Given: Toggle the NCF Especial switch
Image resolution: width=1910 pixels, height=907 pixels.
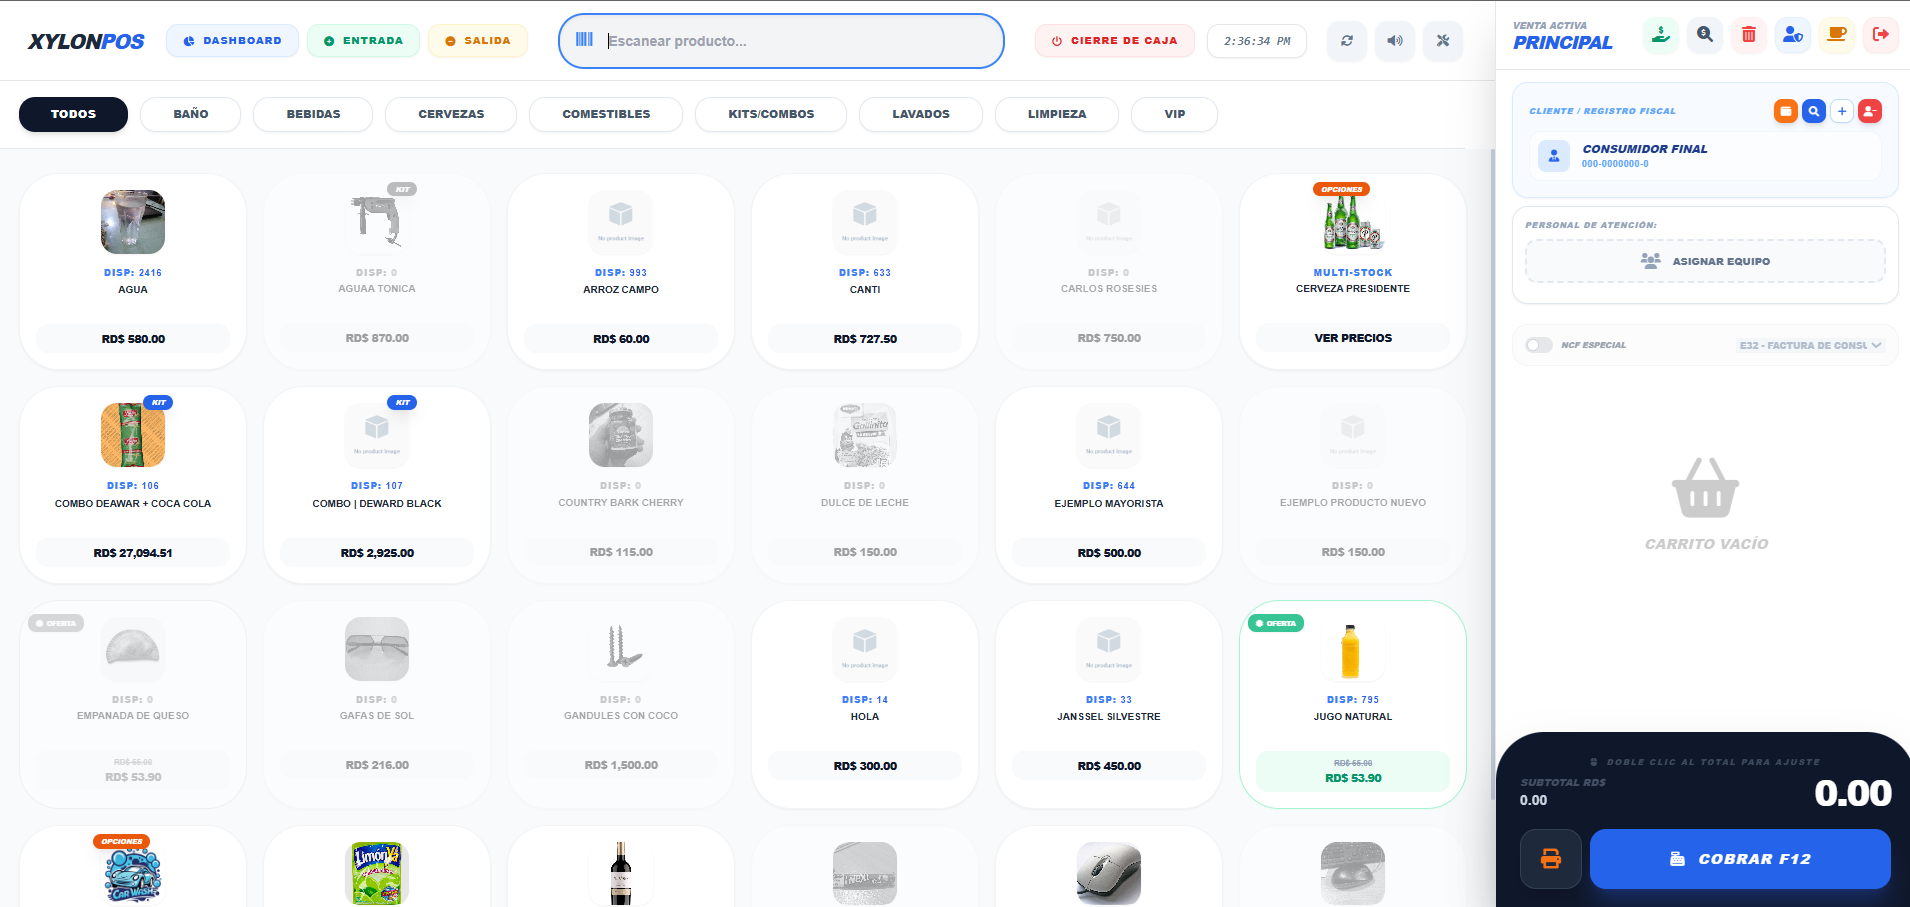Looking at the screenshot, I should pos(1539,345).
